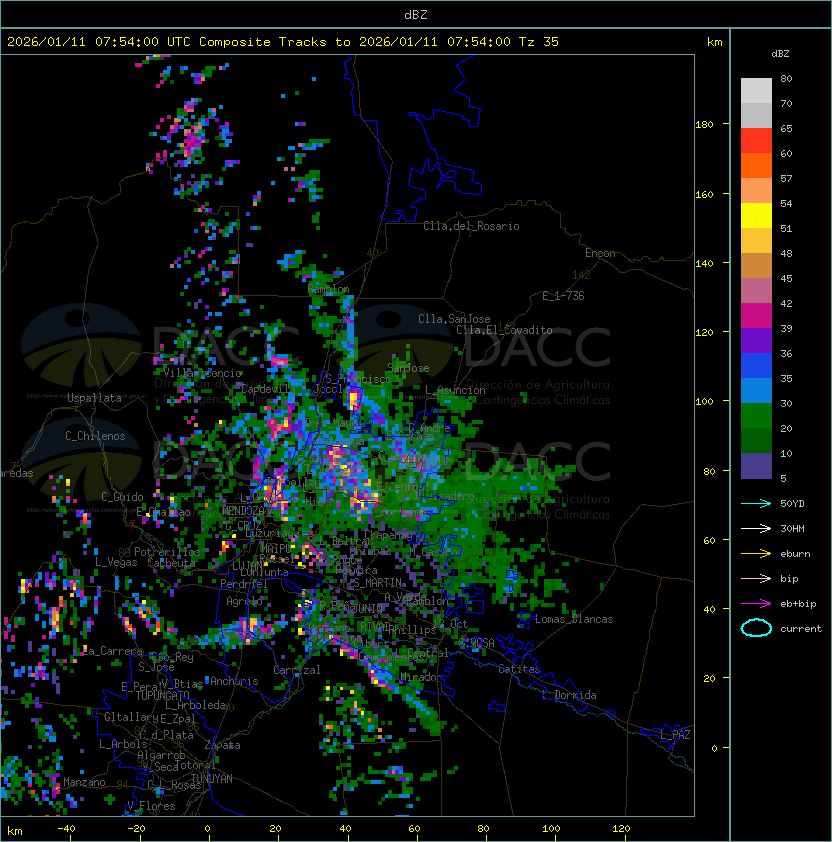The image size is (832, 842).
Task: Click the 'La_Carrera' map label
Action: click(x=113, y=651)
